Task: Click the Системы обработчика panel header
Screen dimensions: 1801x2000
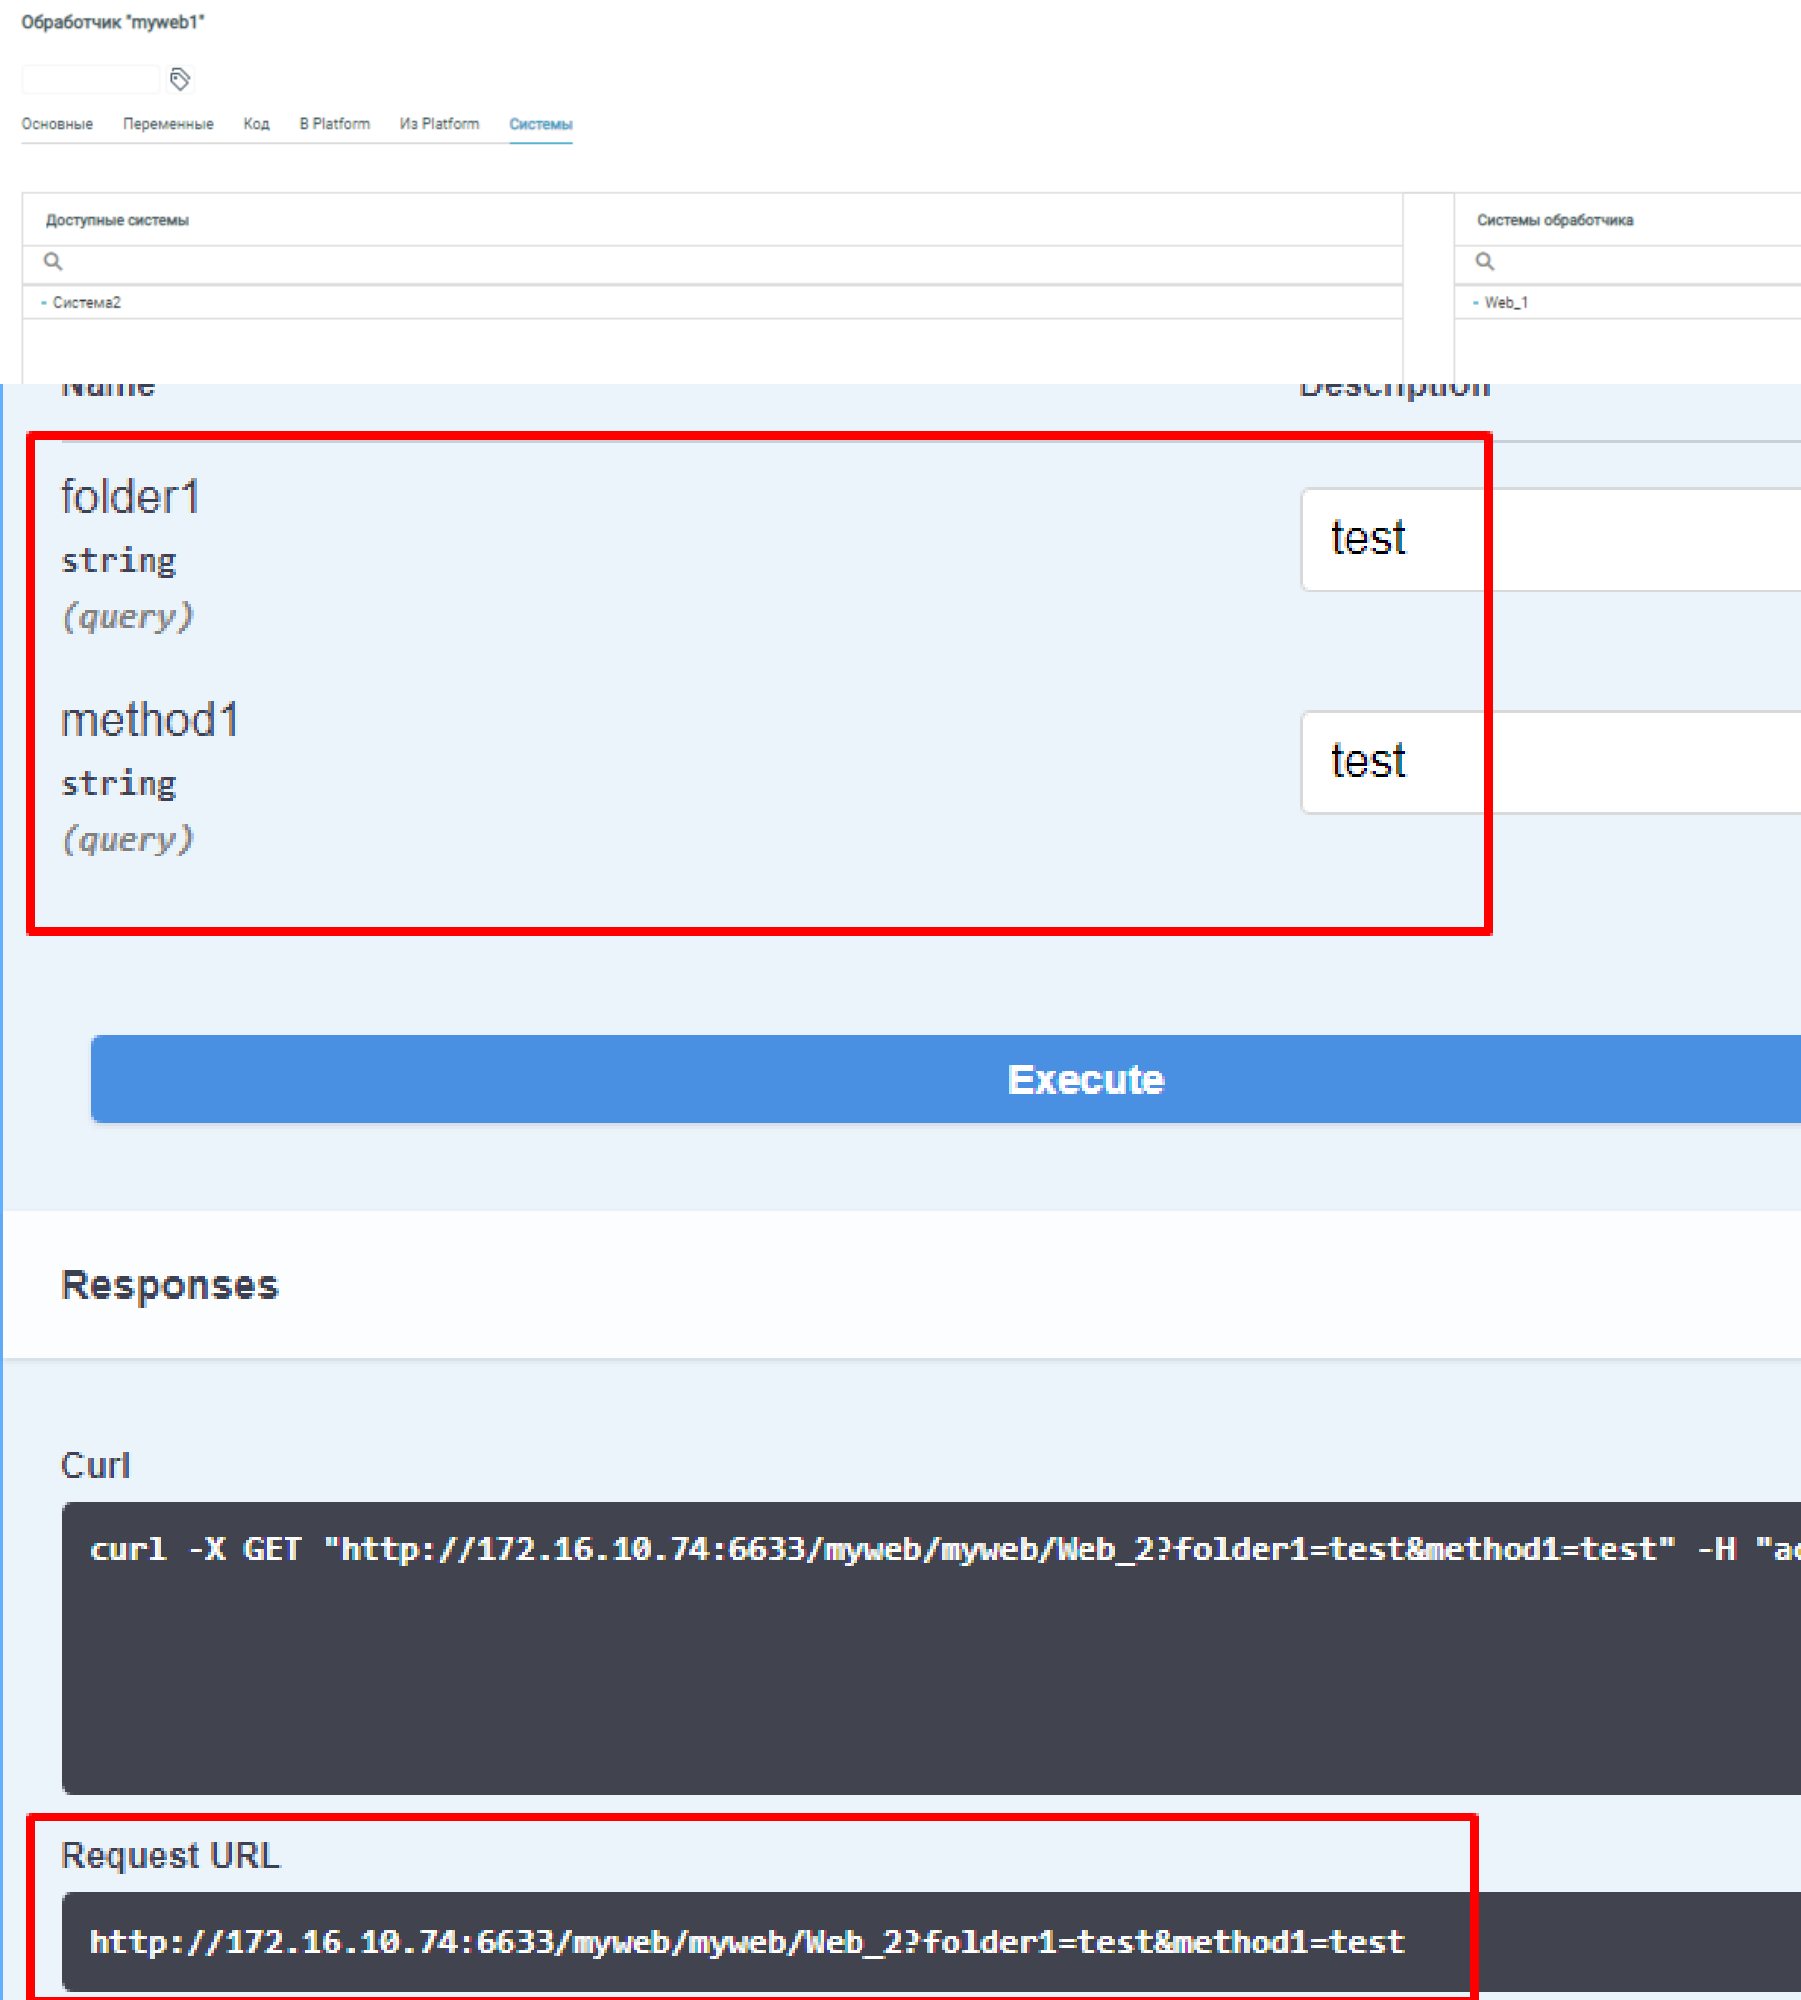Action: click(x=1554, y=220)
